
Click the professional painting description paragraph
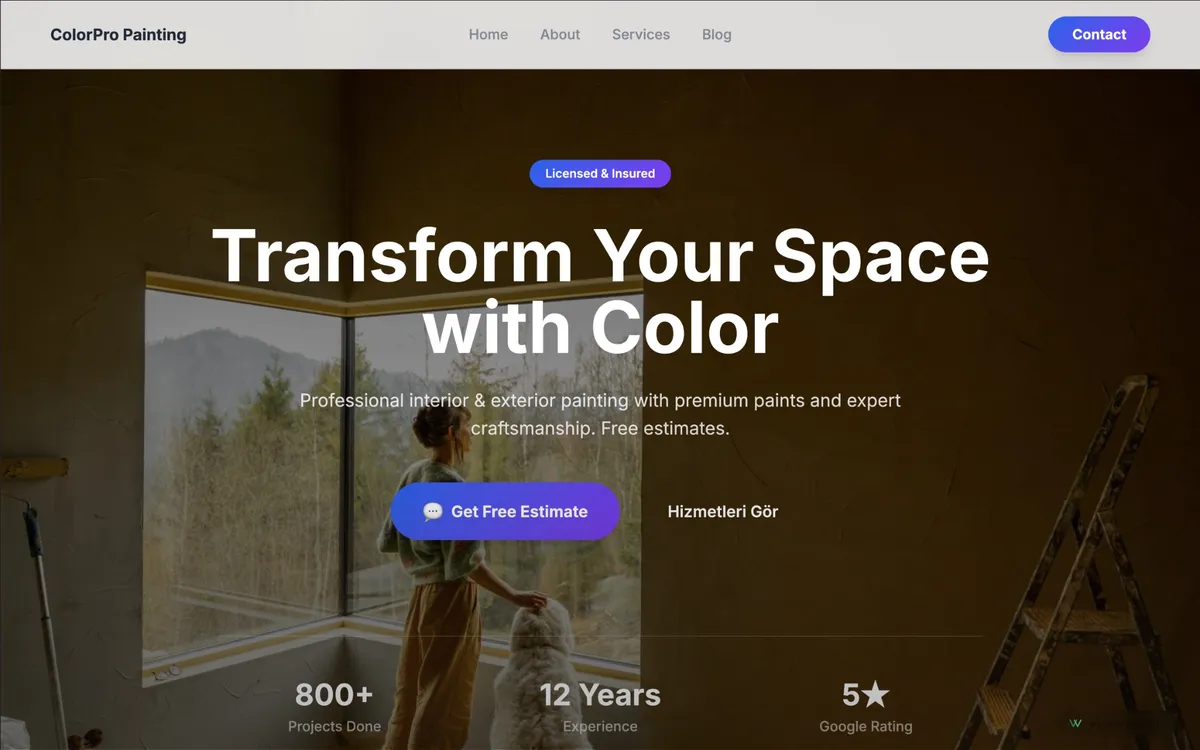pos(600,414)
